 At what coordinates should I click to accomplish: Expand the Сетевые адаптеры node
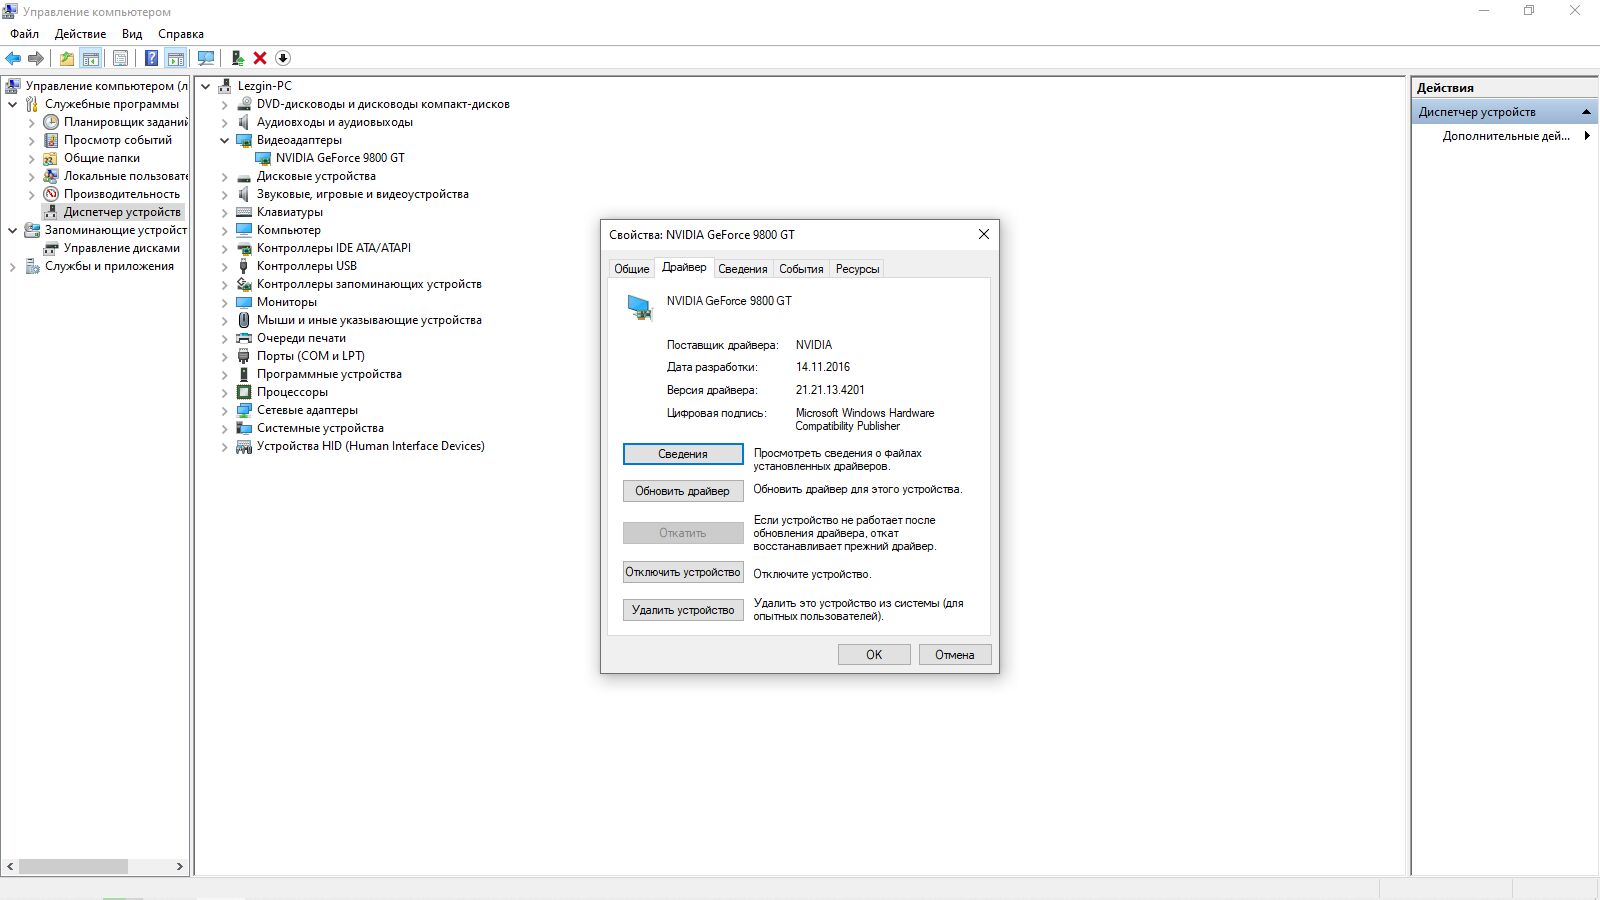click(224, 410)
